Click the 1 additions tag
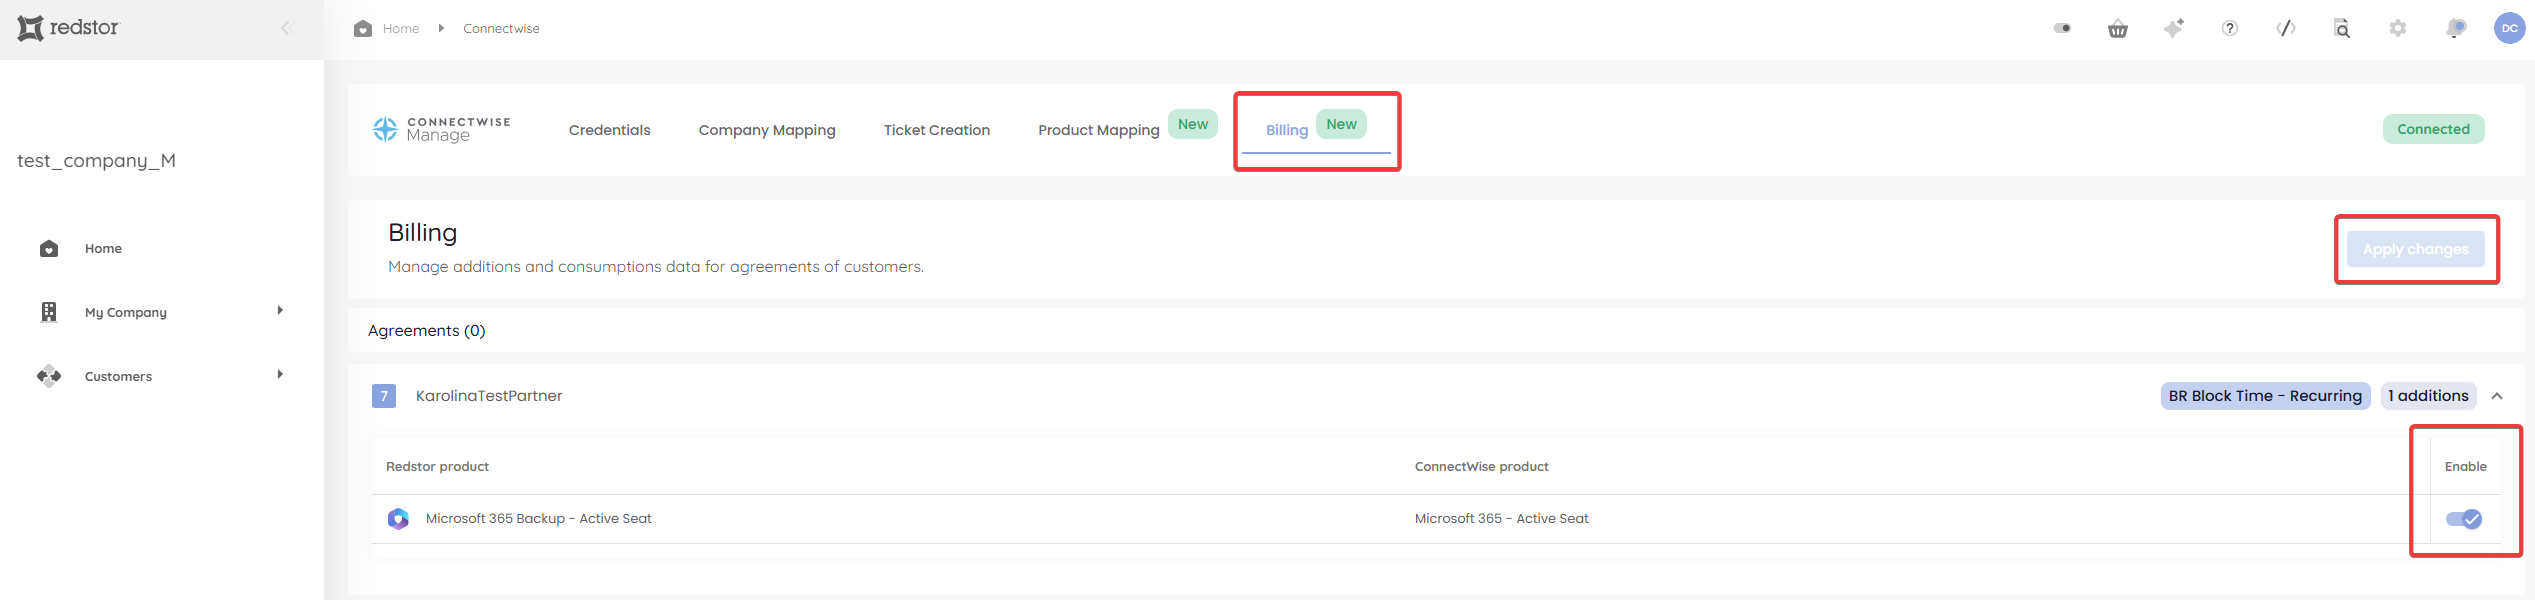 [x=2428, y=396]
